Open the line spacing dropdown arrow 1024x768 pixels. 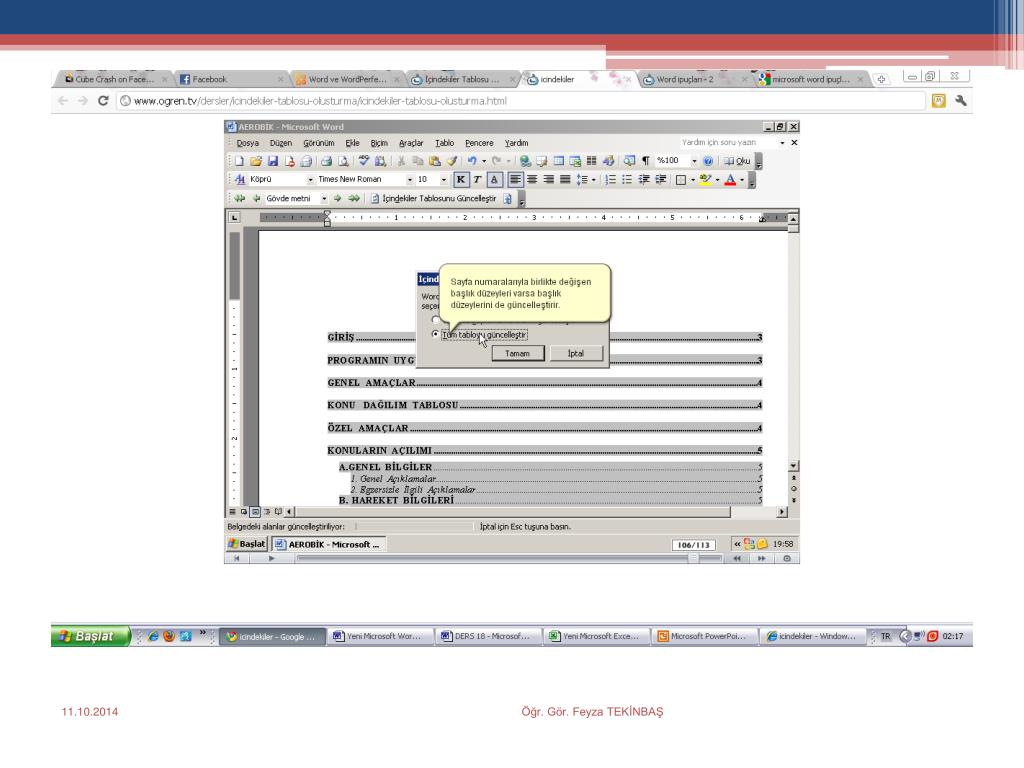(x=594, y=180)
